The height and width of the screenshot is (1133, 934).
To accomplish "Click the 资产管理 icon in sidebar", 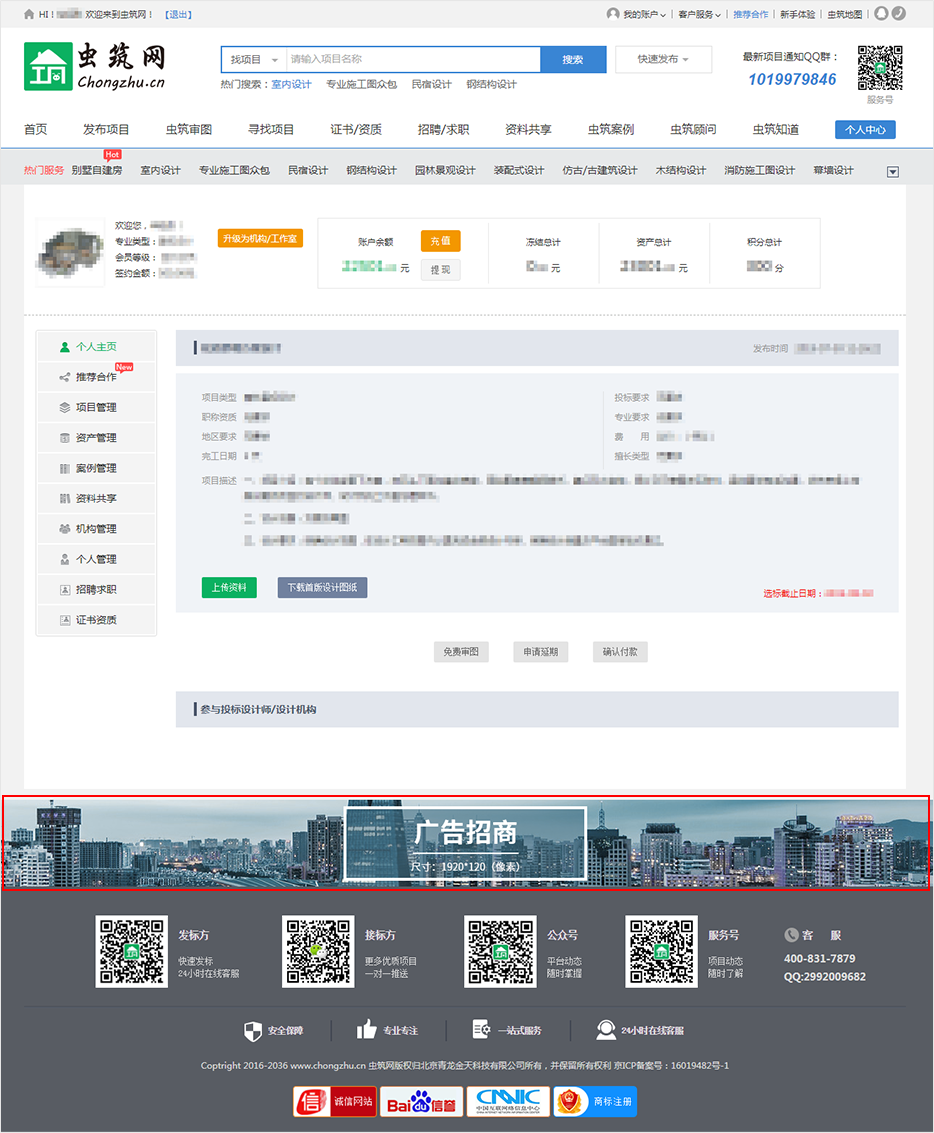I will coord(65,438).
